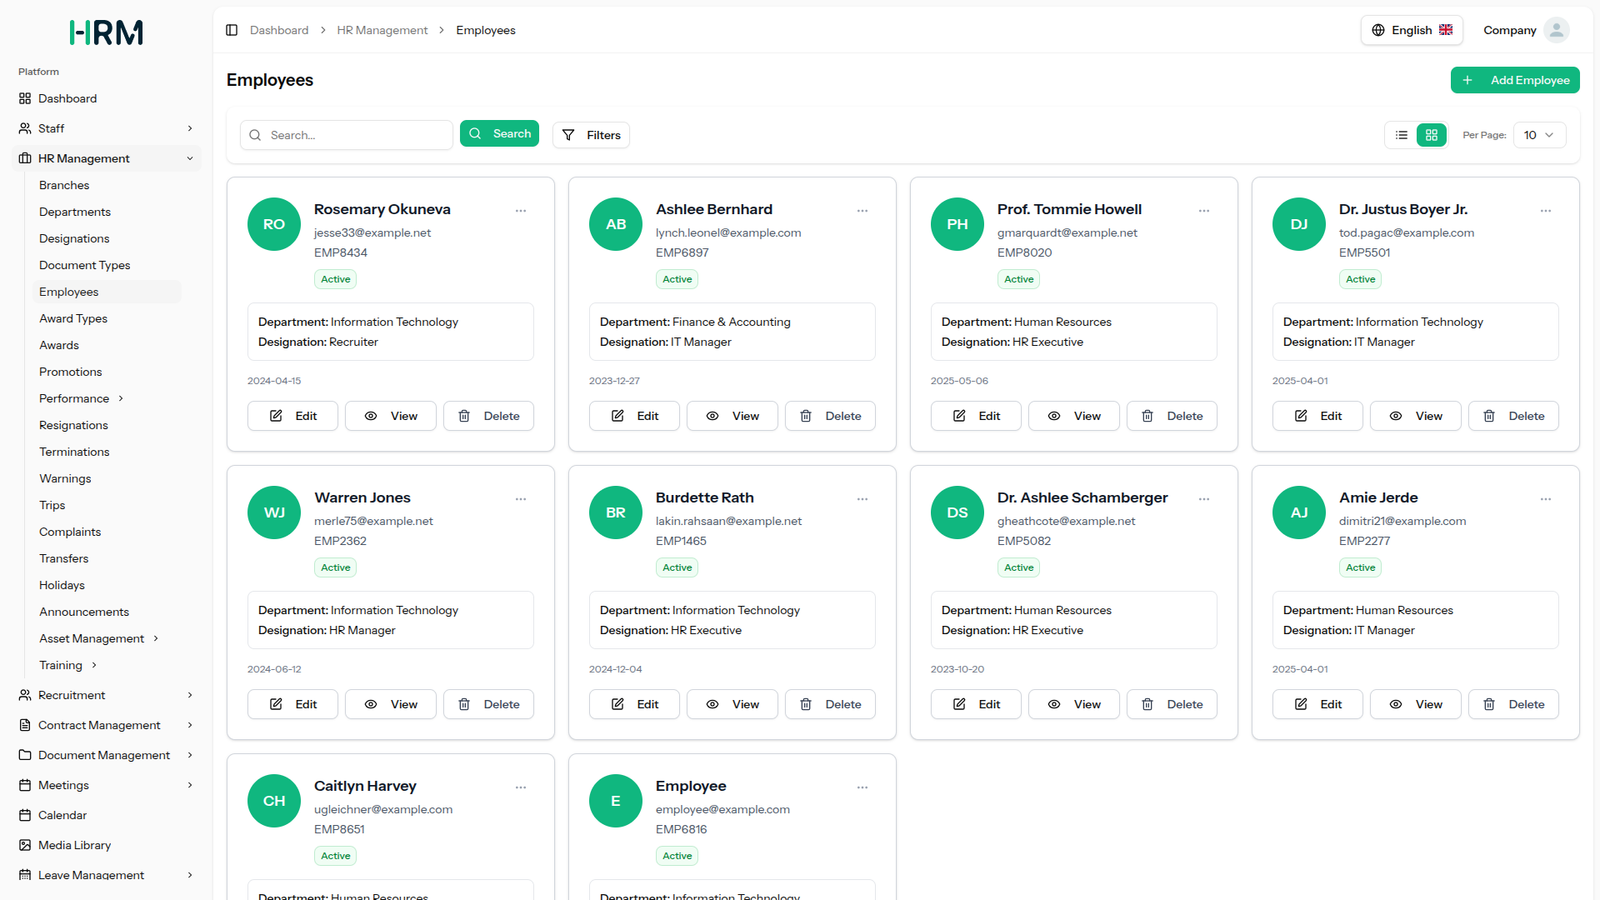View Dr. Ashlee Schamberger's profile
This screenshot has width=1600, height=900.
coord(1074,704)
